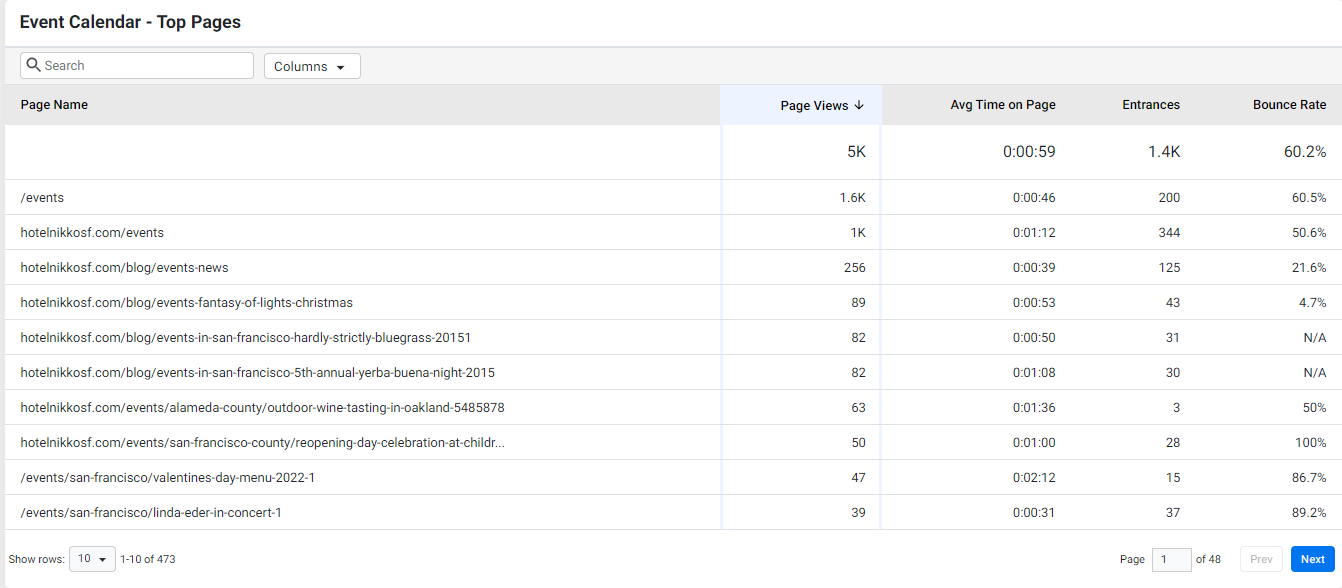1342x588 pixels.
Task: Select hardly-strictly-bluegrass-20151 page name
Action: point(245,338)
